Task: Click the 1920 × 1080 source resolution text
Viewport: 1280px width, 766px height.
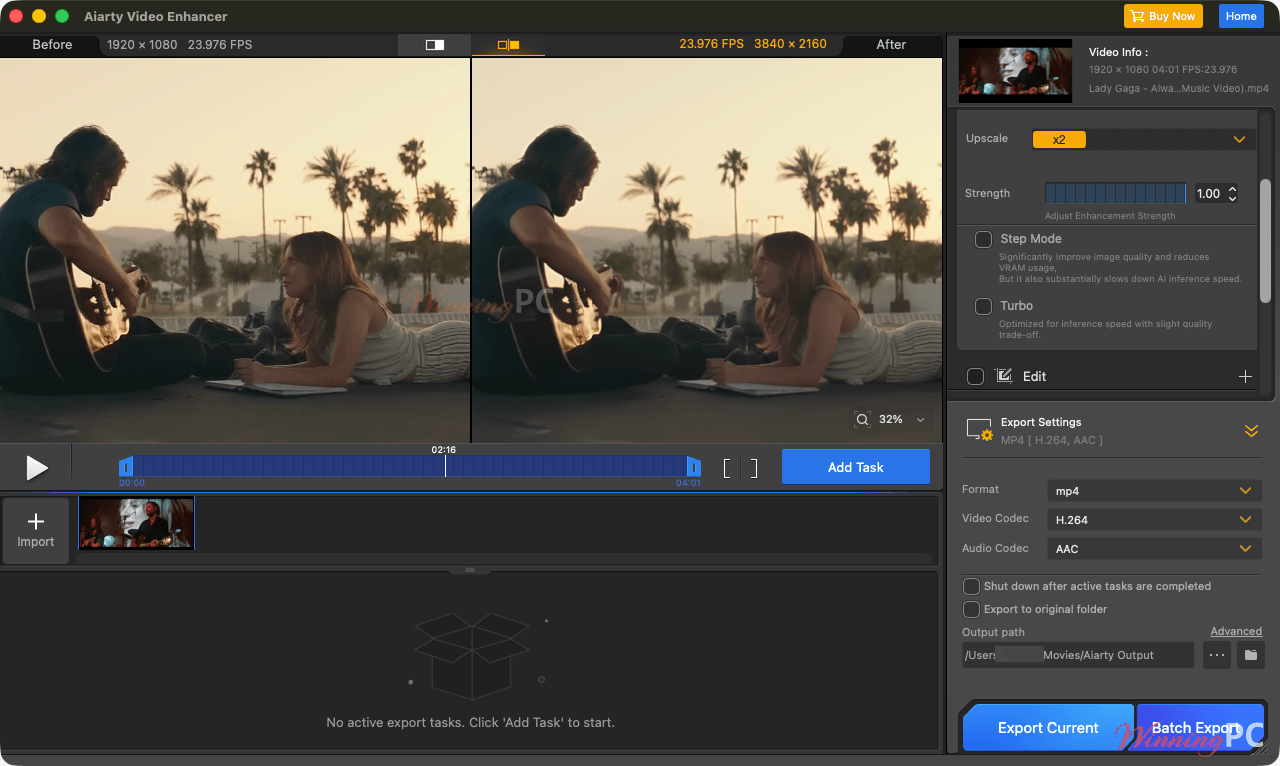Action: click(142, 45)
